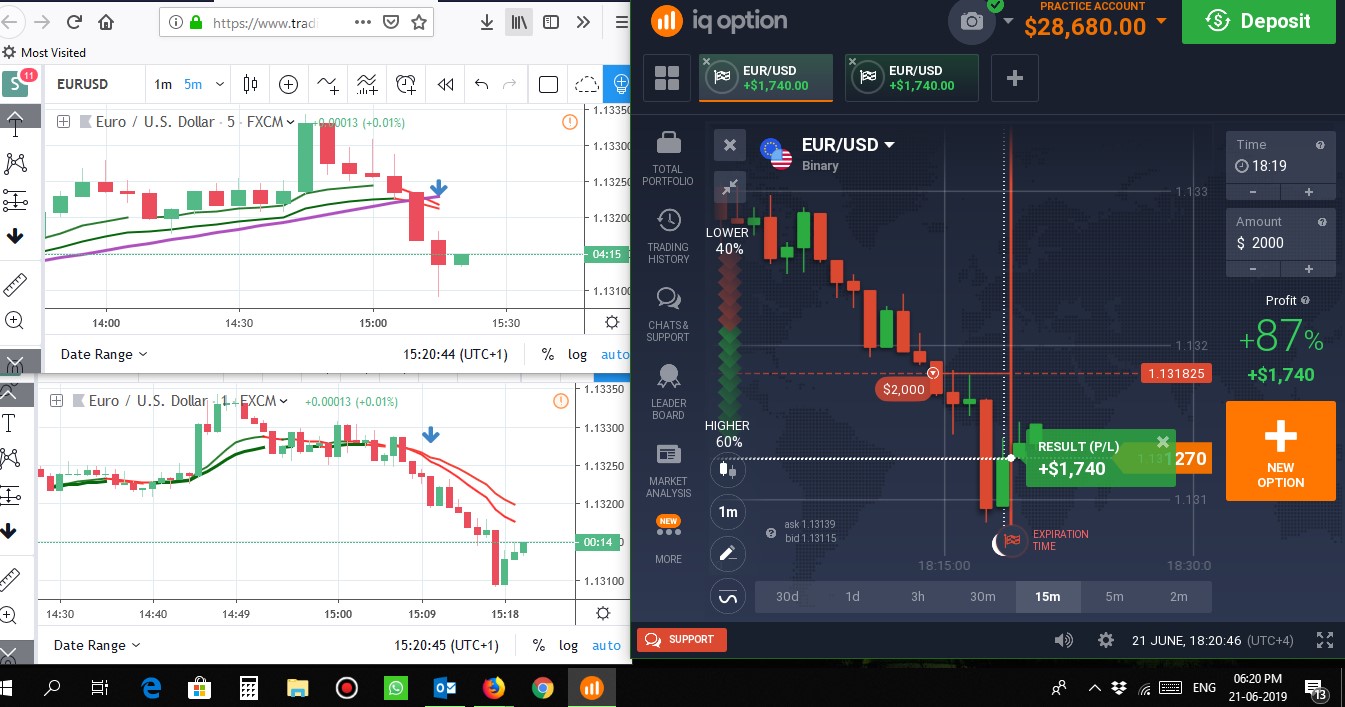Switch to inactive EUR/USD tab
1345x707 pixels.
pyautogui.click(x=912, y=78)
